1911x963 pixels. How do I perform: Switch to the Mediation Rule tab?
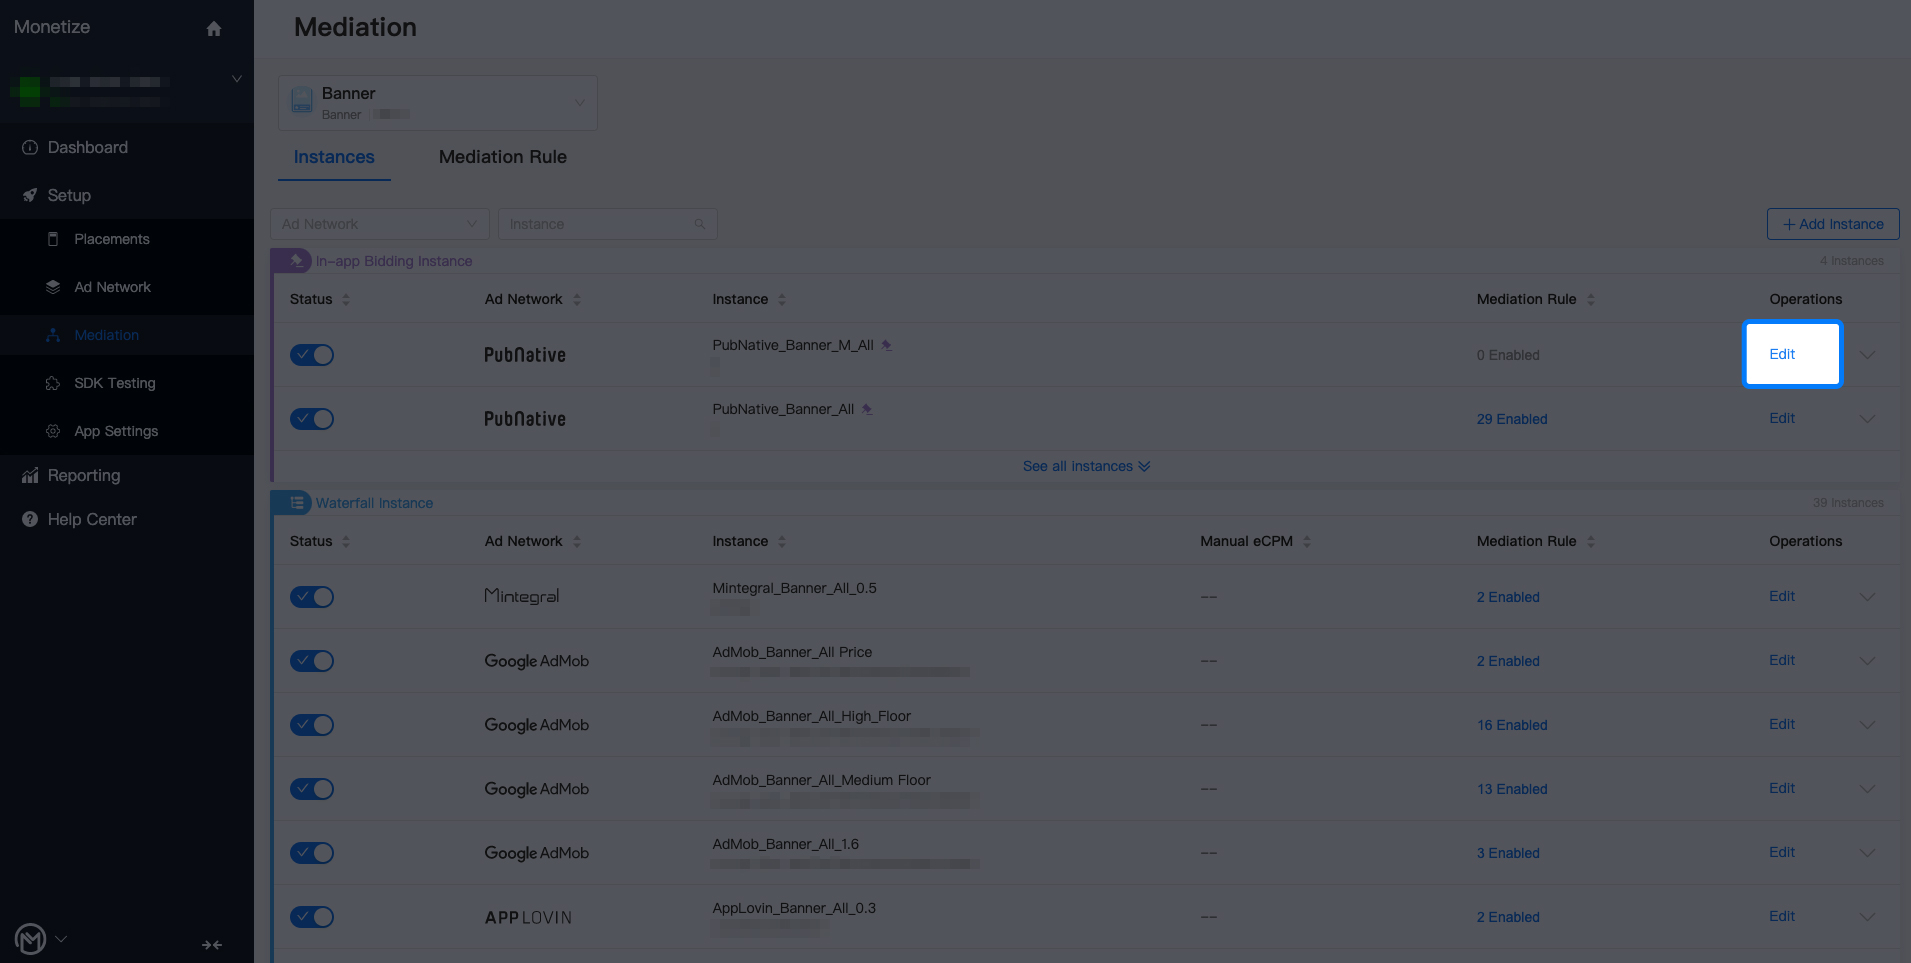pyautogui.click(x=503, y=157)
